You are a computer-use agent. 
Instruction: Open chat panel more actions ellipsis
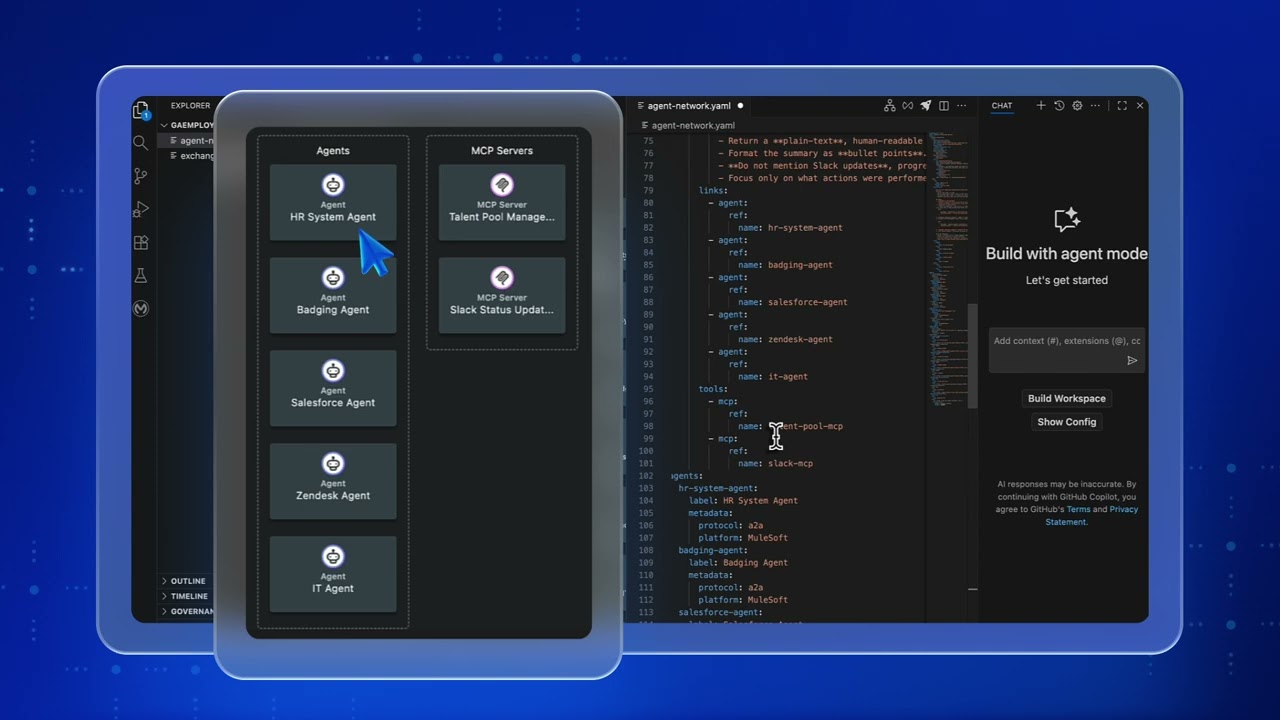coord(1095,106)
